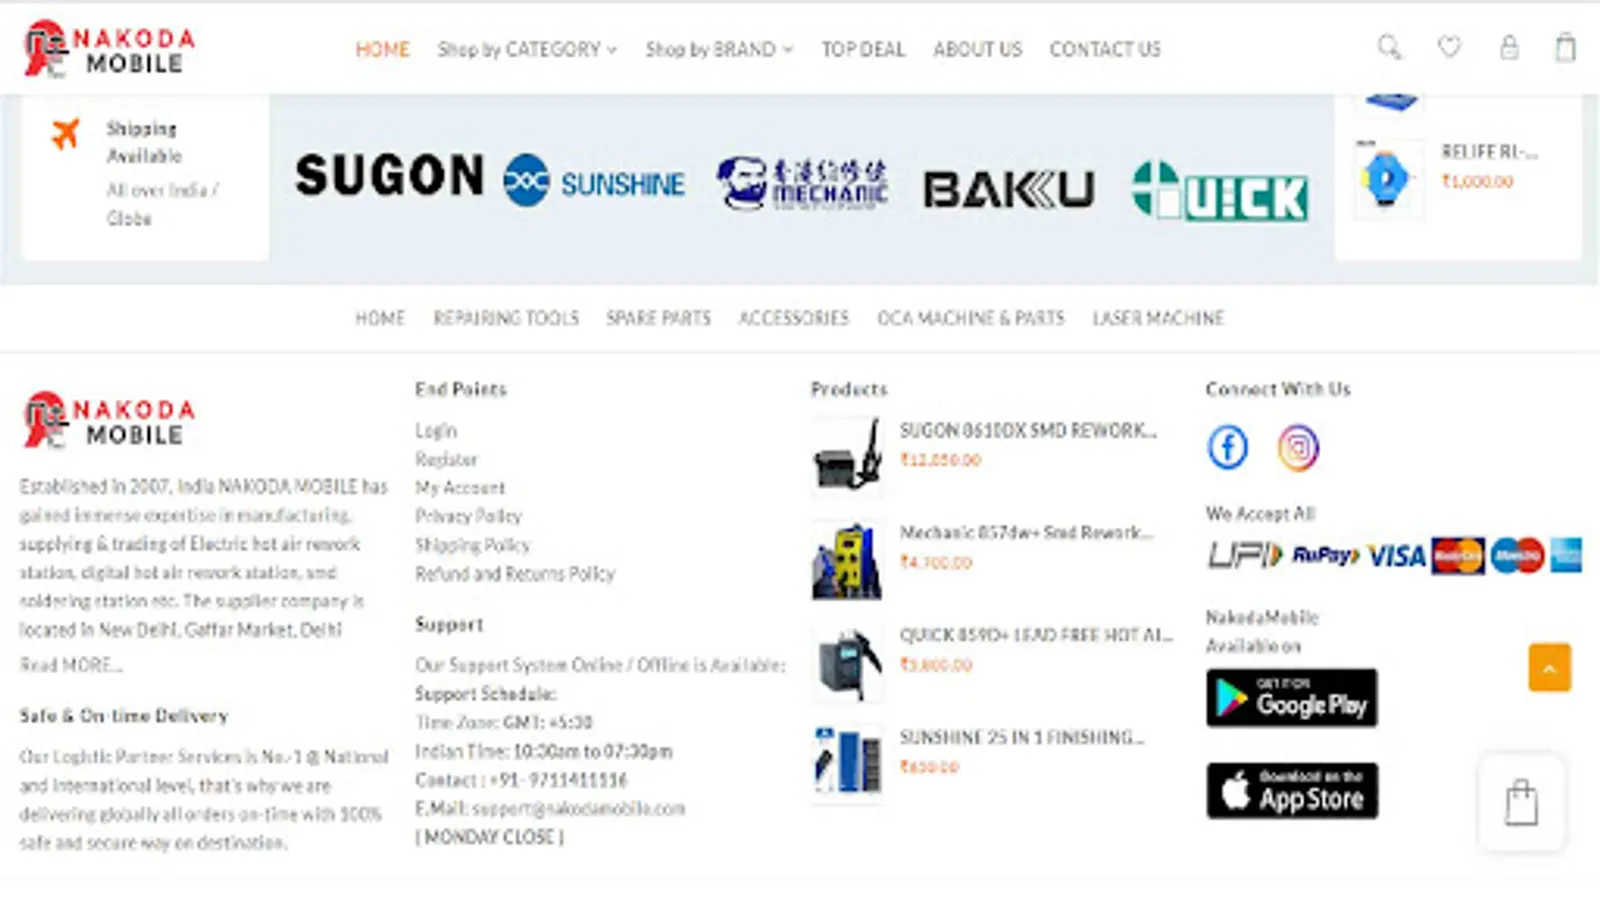Follow the Login footer link
Viewport: 1600px width, 900px height.
(x=436, y=431)
